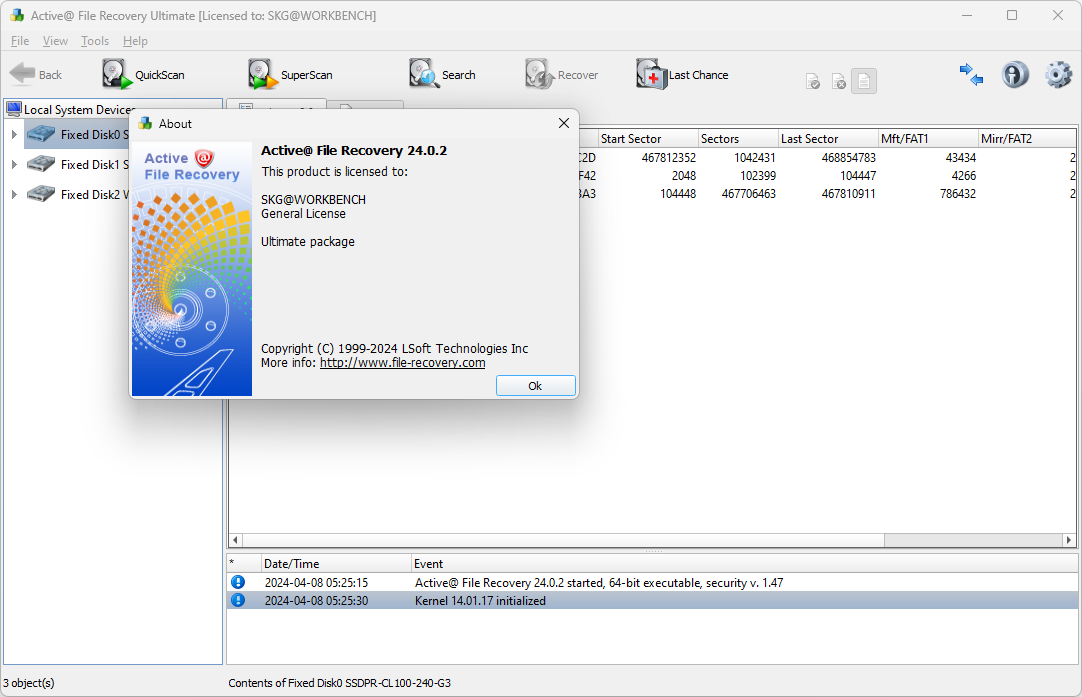Click the application icon in the title bar
The width and height of the screenshot is (1082, 697).
(17, 15)
